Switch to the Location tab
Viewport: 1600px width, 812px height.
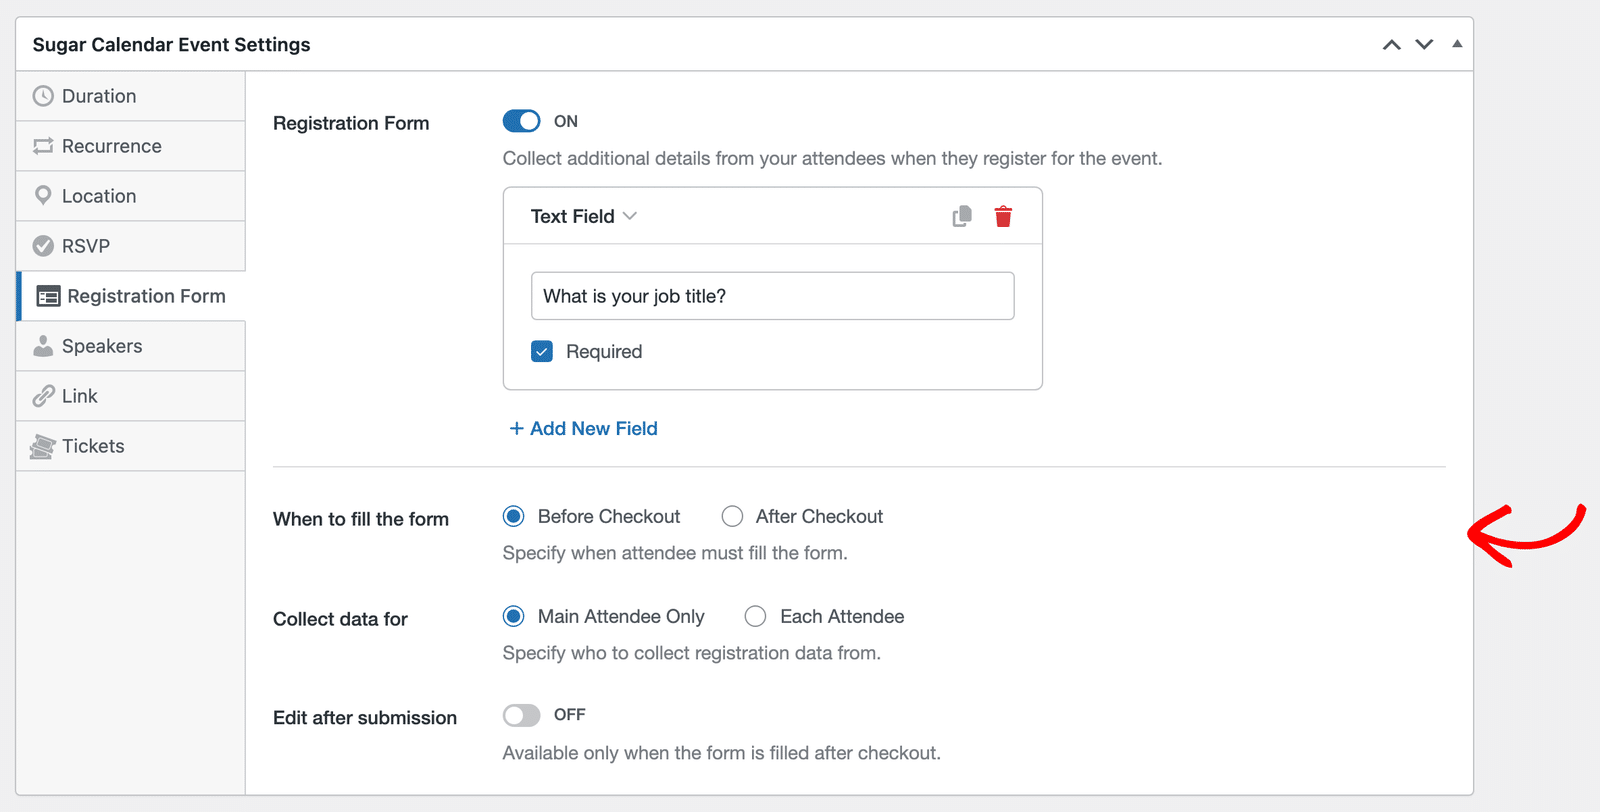click(x=131, y=196)
